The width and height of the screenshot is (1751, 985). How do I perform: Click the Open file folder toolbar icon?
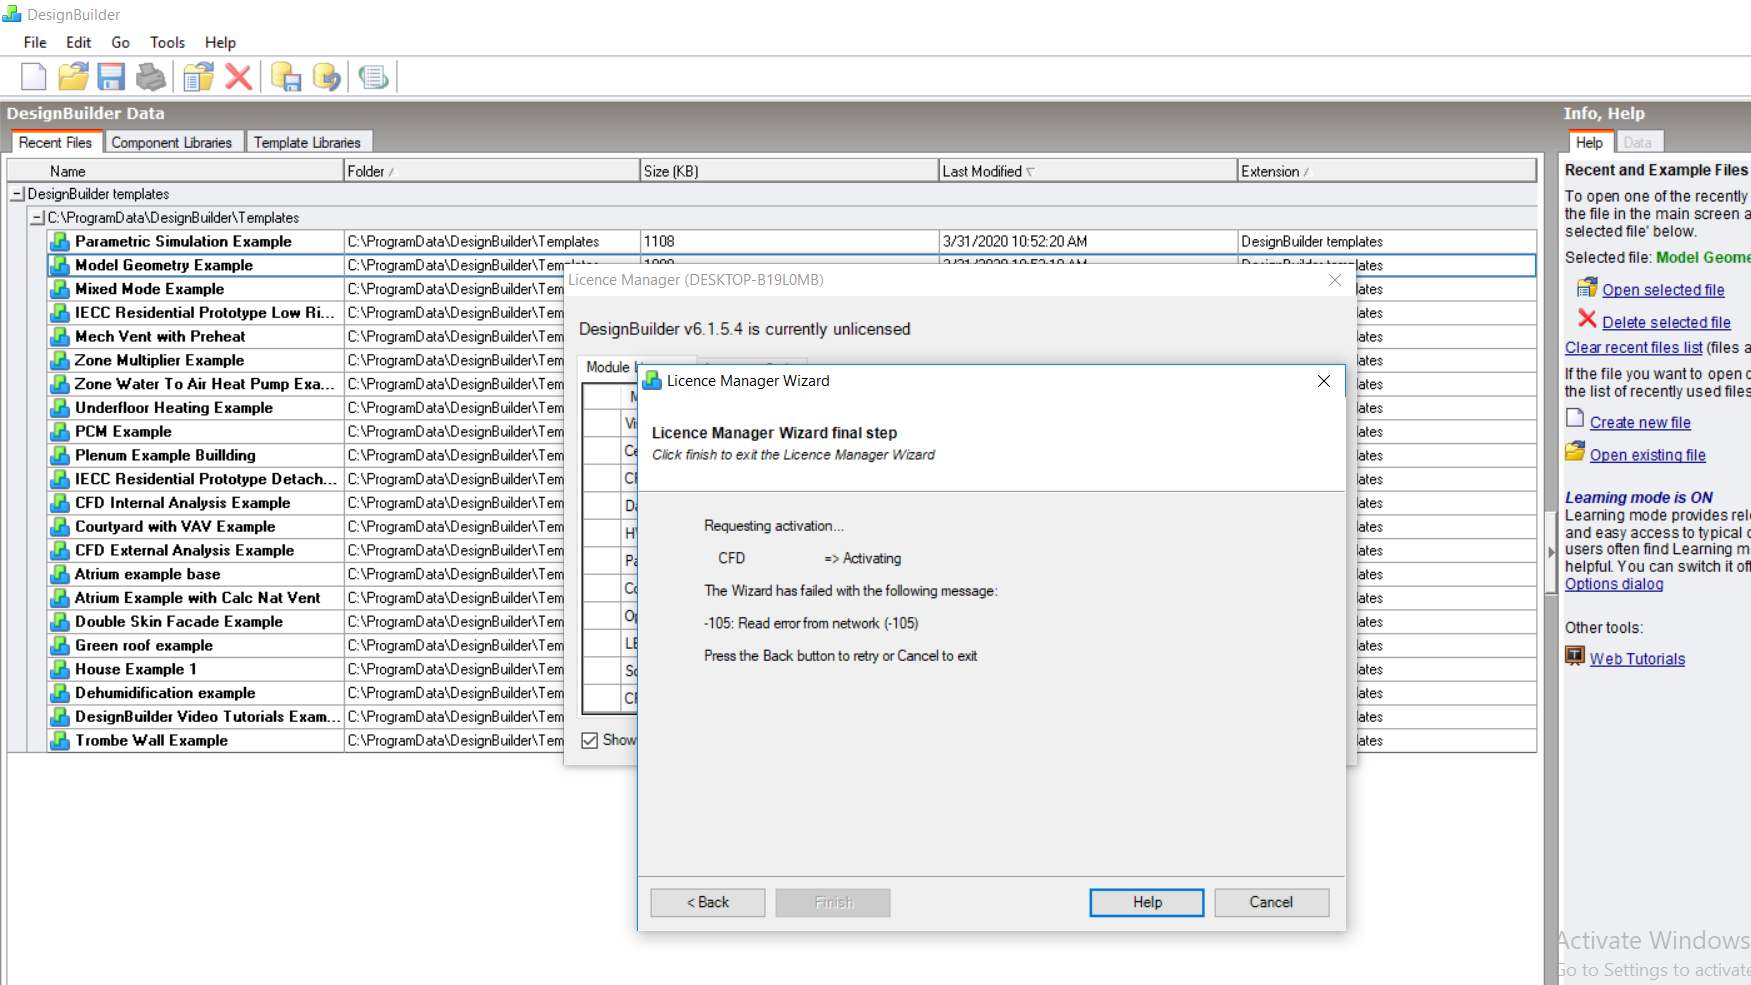pyautogui.click(x=73, y=77)
